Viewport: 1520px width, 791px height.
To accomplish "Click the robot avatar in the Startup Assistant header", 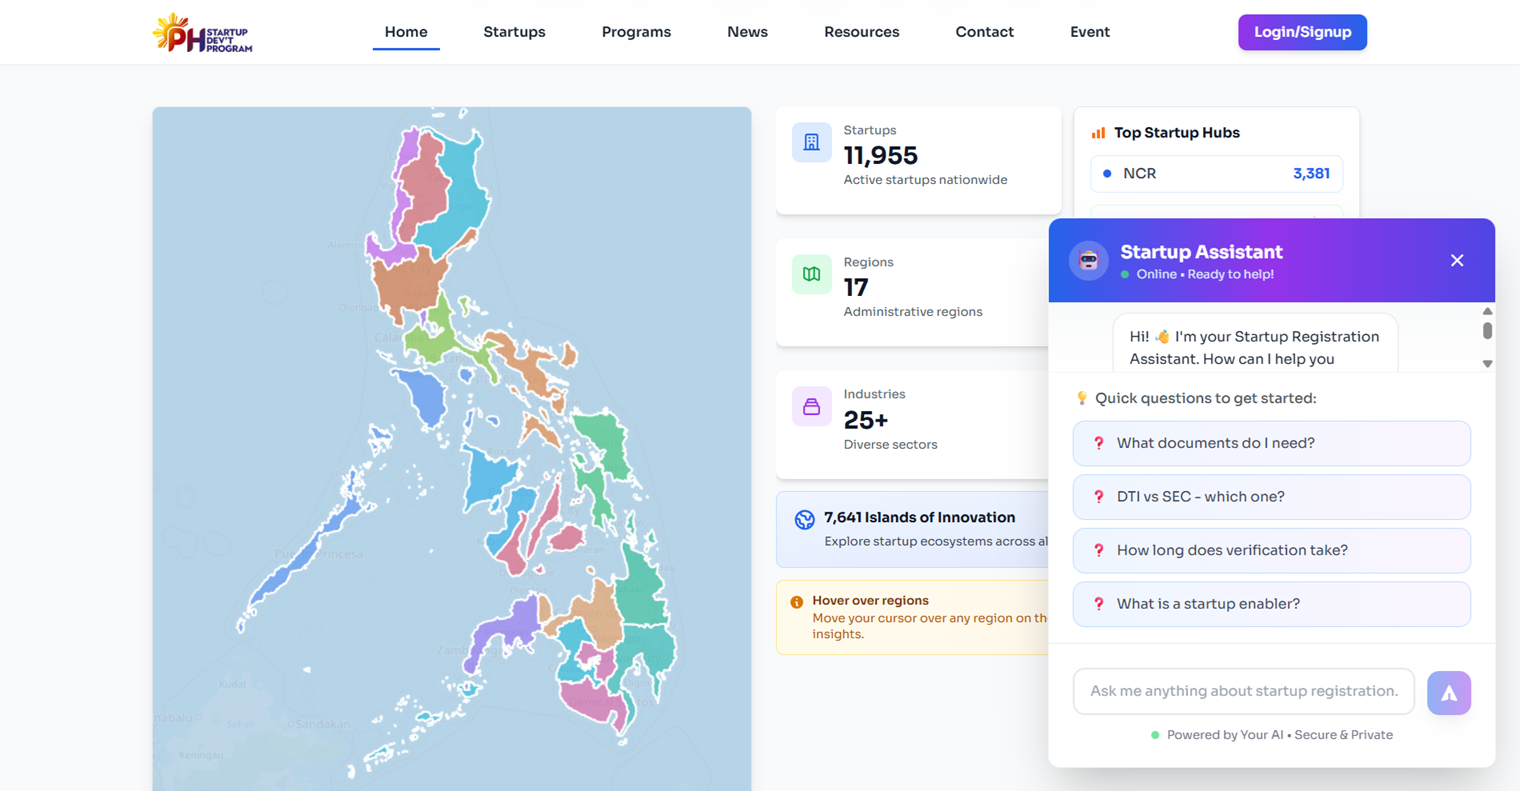I will 1088,260.
